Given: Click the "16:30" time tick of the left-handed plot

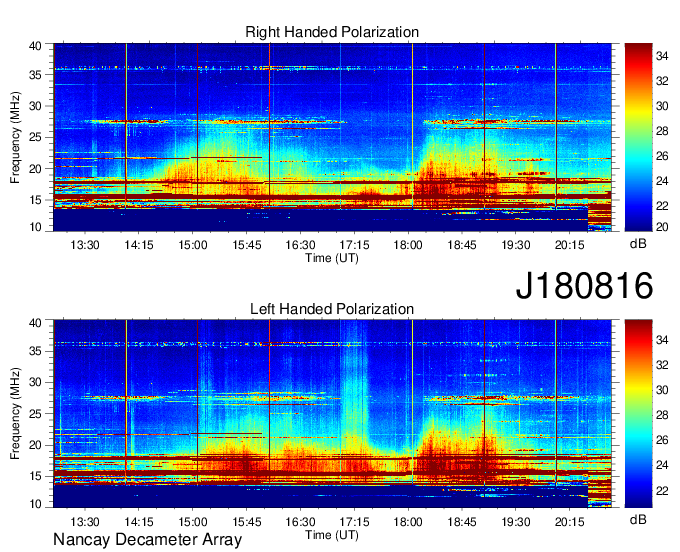Looking at the screenshot, I should click(300, 522).
